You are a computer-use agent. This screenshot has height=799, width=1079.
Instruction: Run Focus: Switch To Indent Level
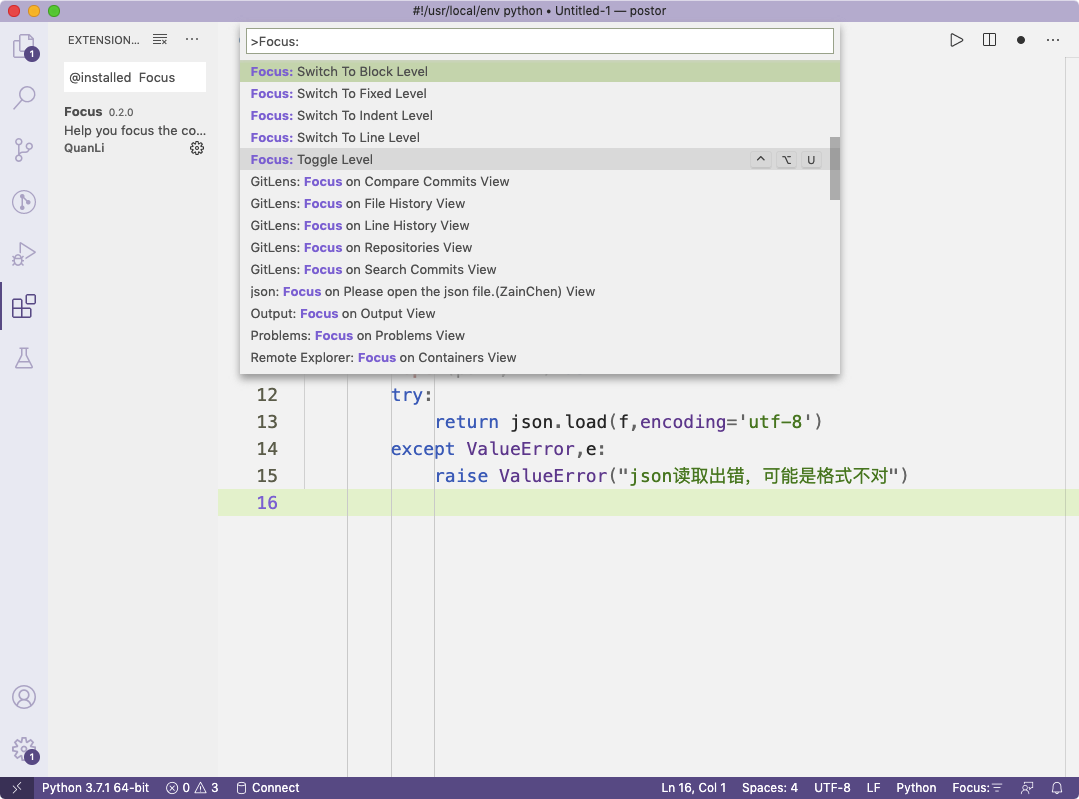click(540, 116)
